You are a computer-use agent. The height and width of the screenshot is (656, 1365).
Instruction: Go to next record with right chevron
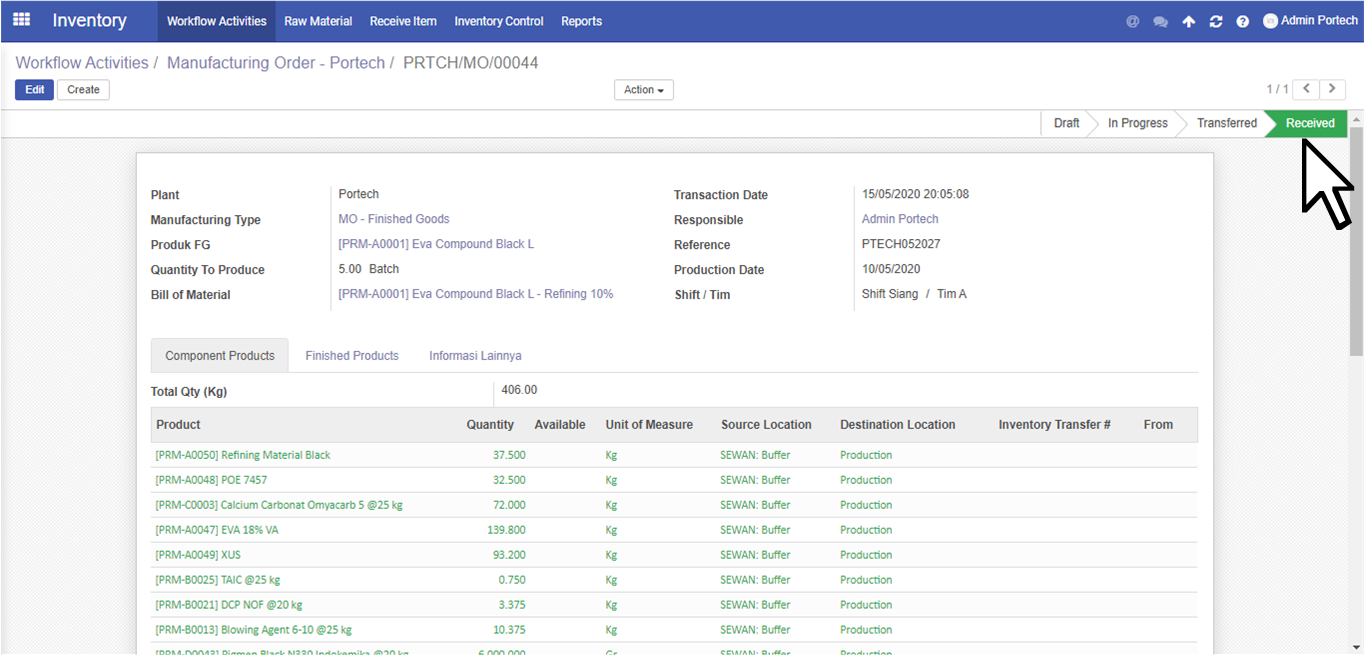pyautogui.click(x=1332, y=89)
